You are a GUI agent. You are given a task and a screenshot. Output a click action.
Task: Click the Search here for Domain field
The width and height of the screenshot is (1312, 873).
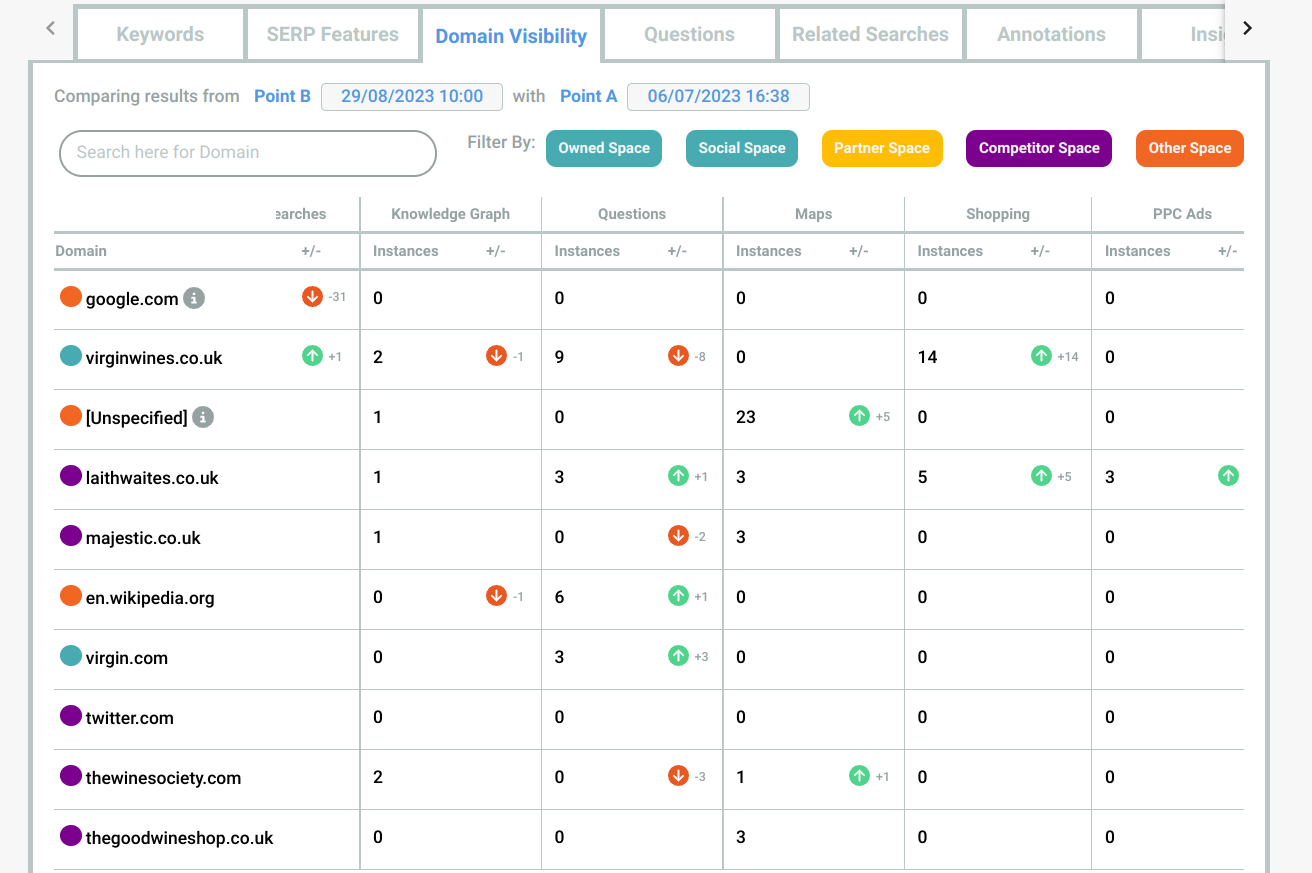click(x=248, y=153)
